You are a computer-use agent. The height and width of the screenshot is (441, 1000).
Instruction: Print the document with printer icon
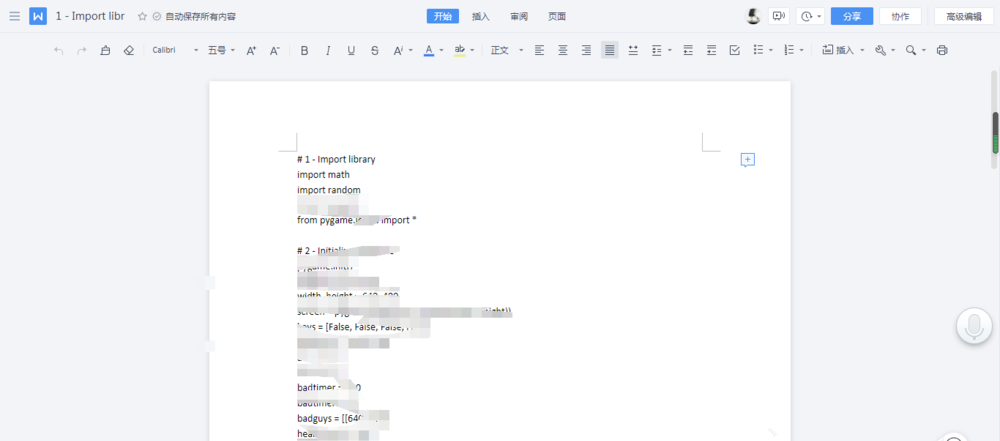coord(942,50)
